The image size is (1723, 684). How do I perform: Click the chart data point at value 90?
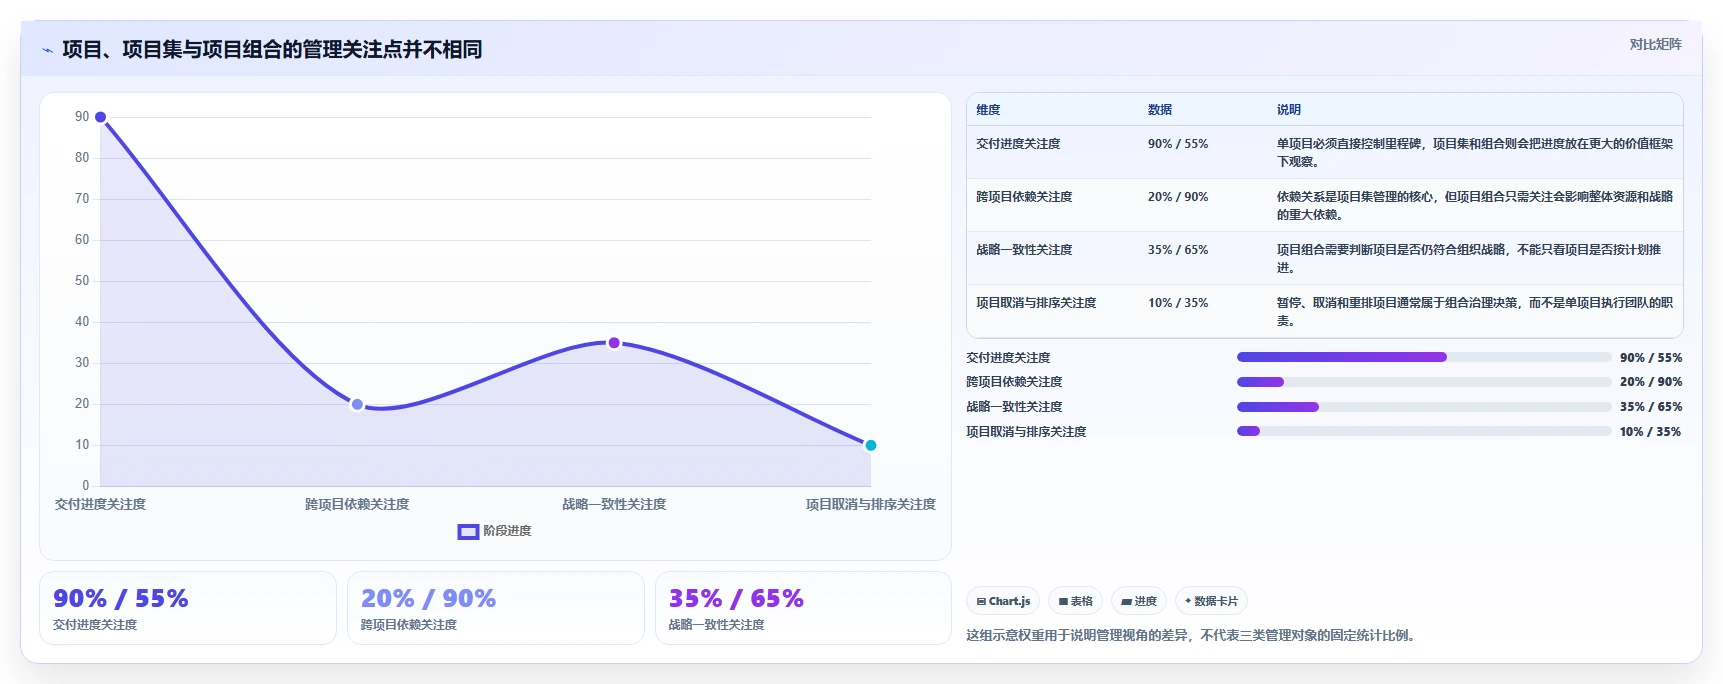coord(100,117)
